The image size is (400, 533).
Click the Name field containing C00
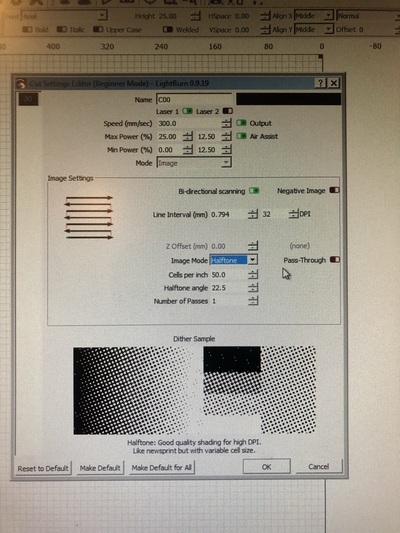[194, 100]
